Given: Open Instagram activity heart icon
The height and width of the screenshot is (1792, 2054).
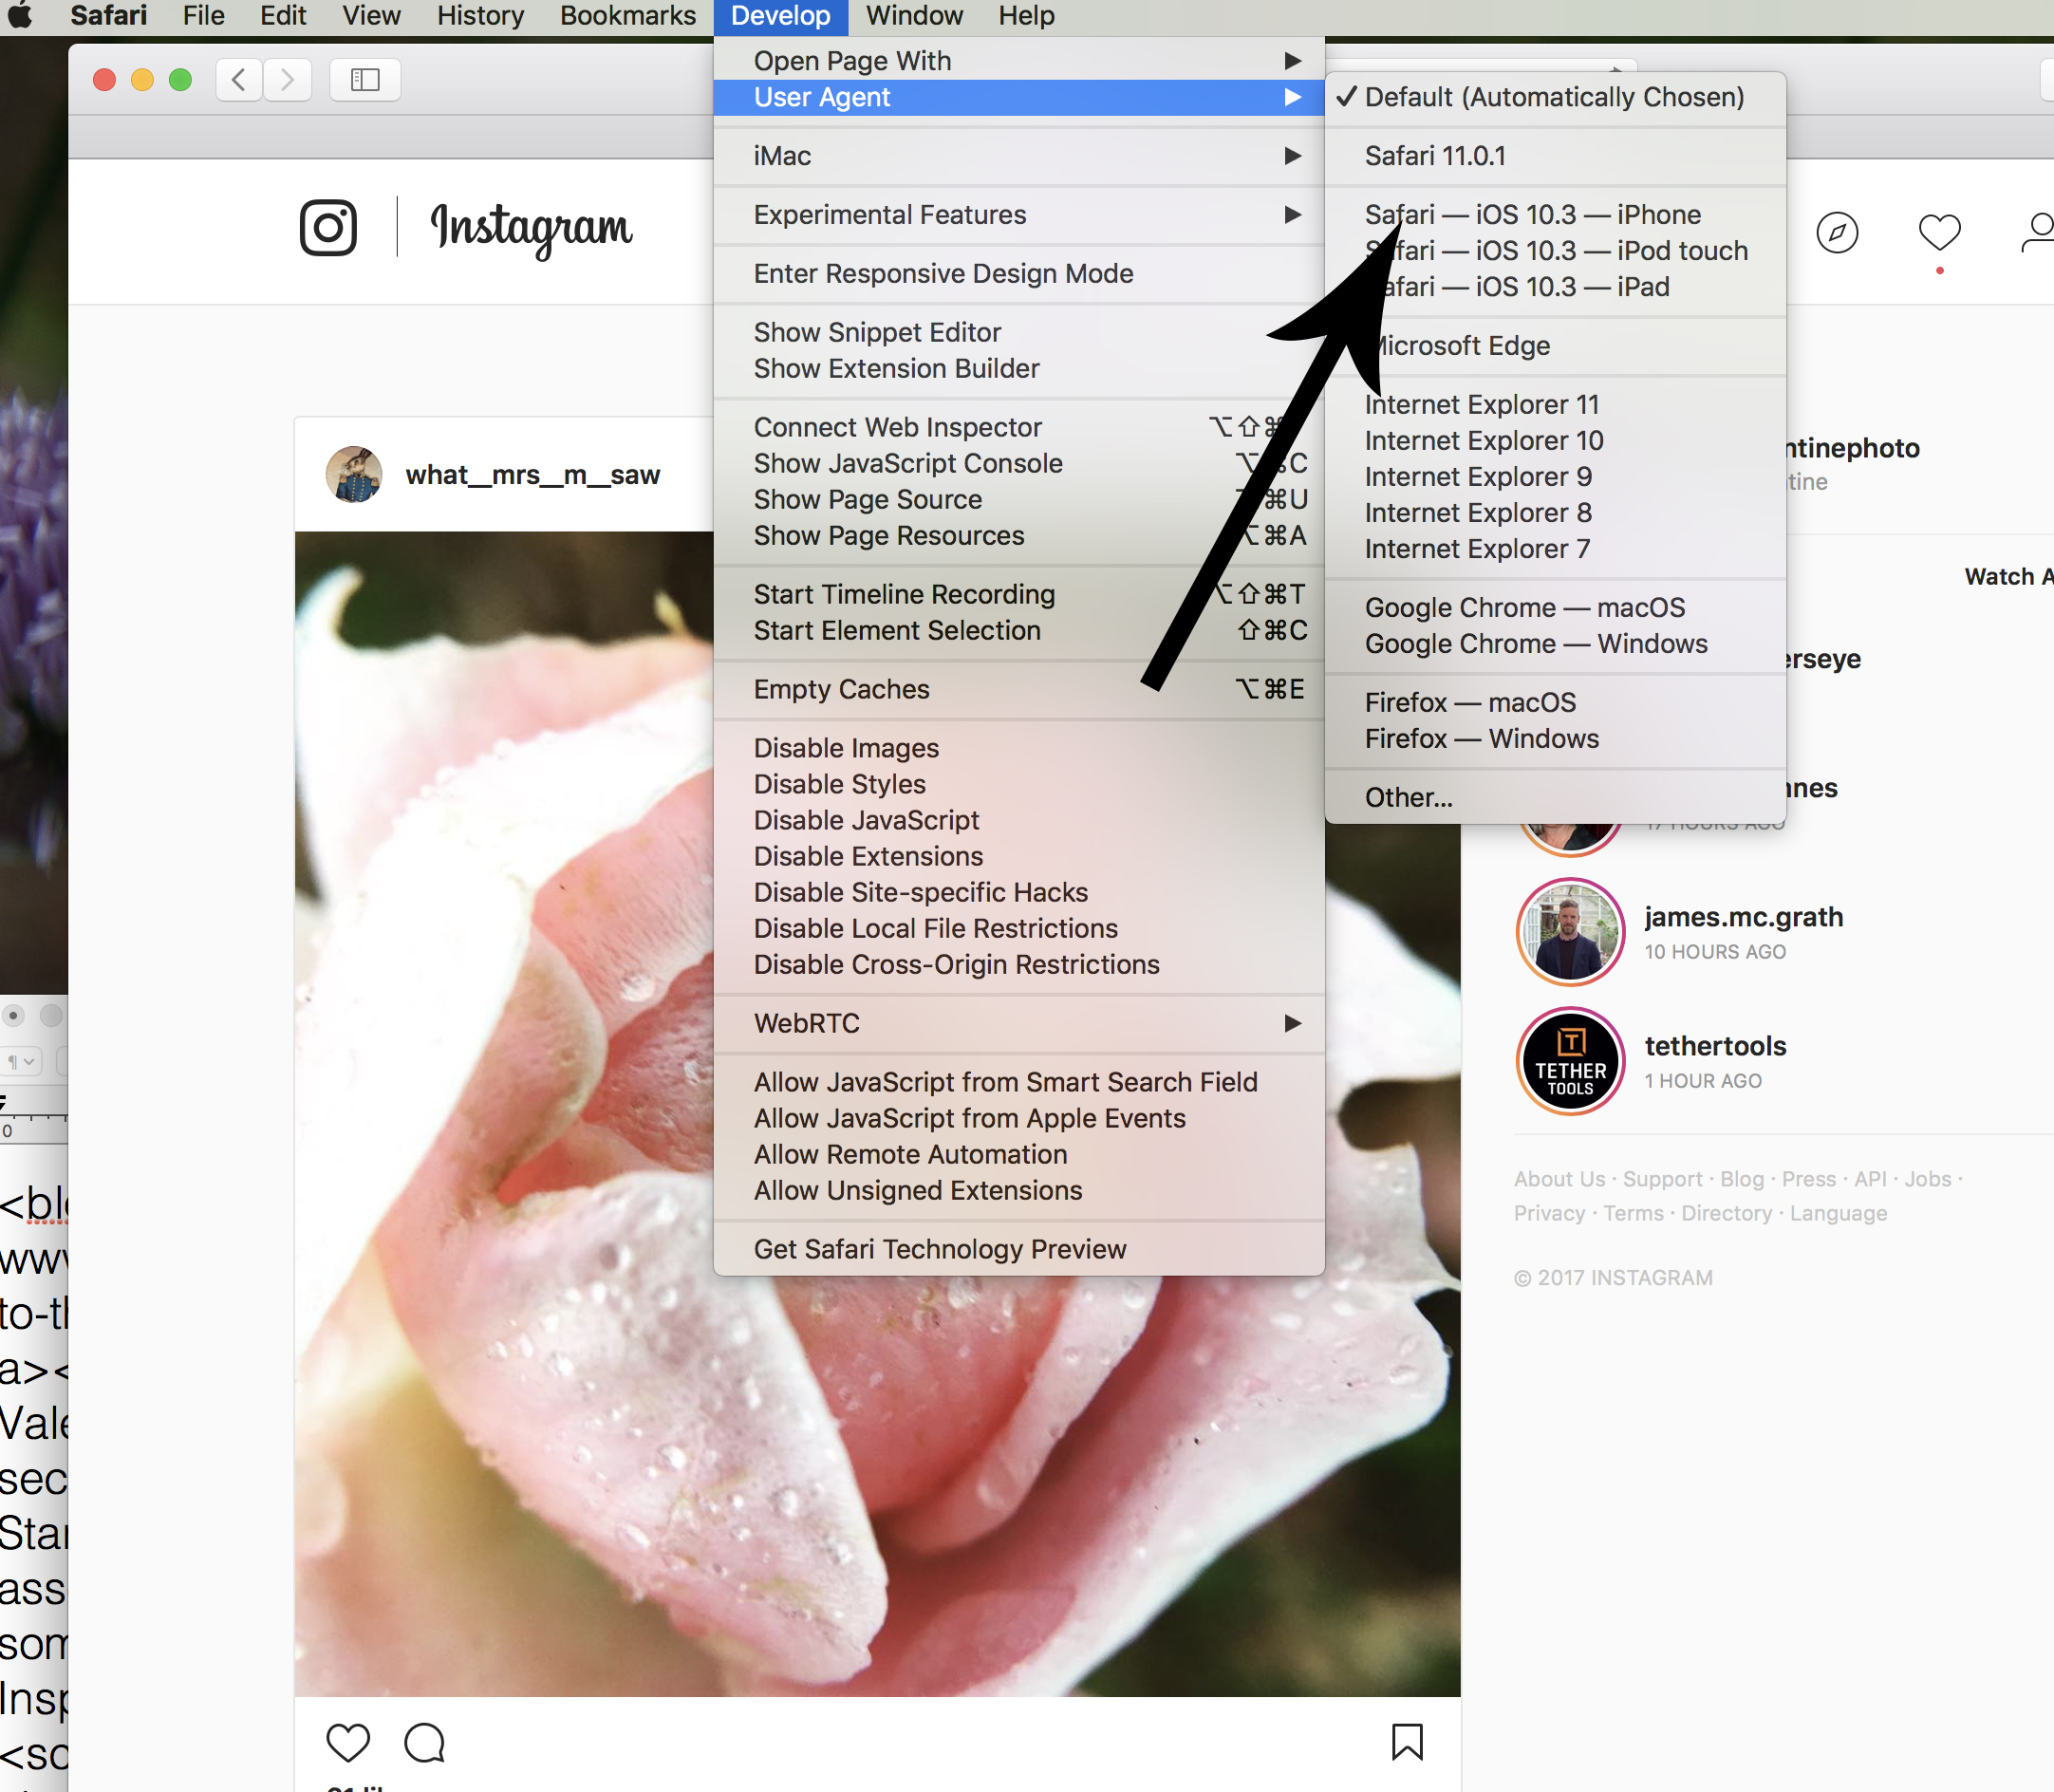Looking at the screenshot, I should [x=1939, y=233].
